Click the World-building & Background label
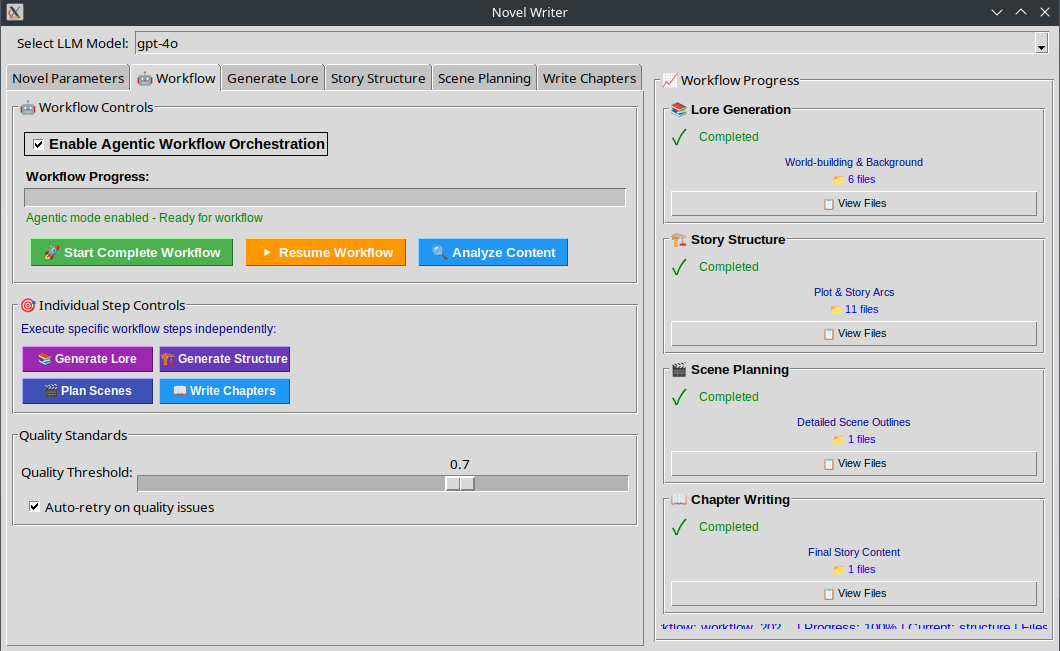The image size is (1060, 651). click(x=854, y=162)
